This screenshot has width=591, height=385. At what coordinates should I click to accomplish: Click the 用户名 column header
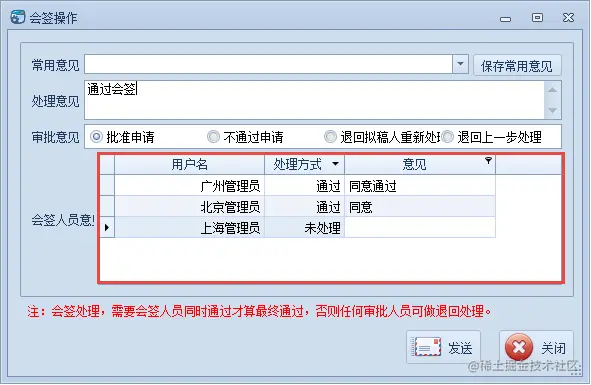(x=190, y=164)
